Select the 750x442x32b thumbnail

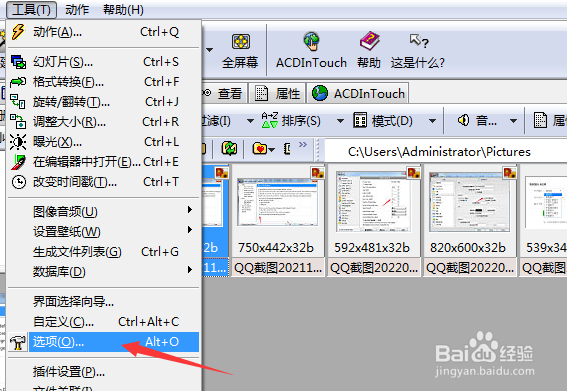point(277,202)
